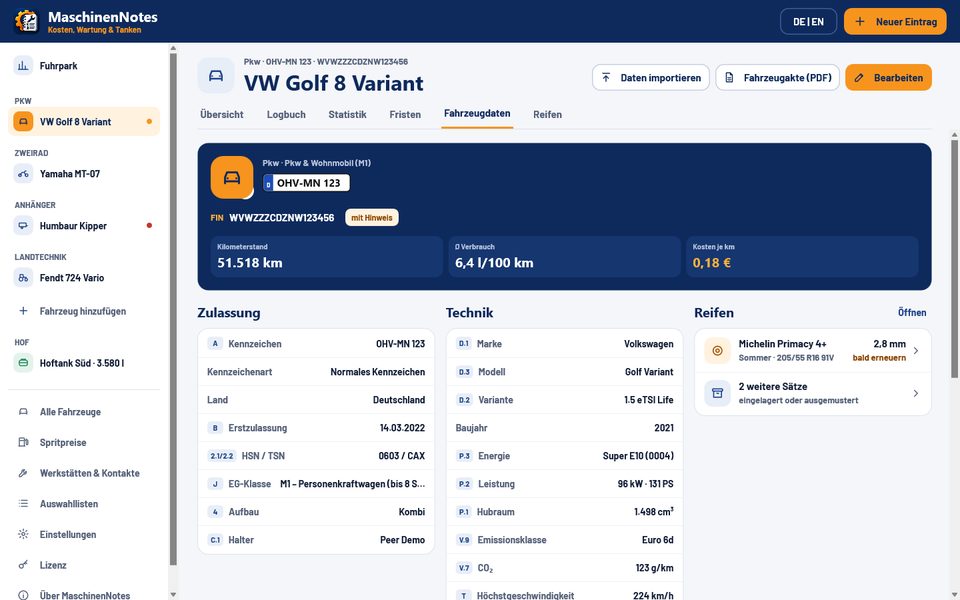Select the Yamaha MT-07 motorcycle icon
Screen dimensions: 960x600
[23, 174]
